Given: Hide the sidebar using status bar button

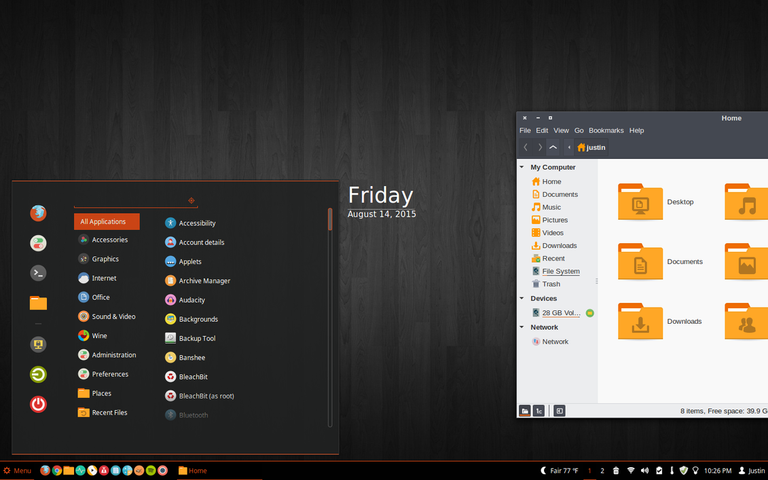Looking at the screenshot, I should tap(559, 411).
